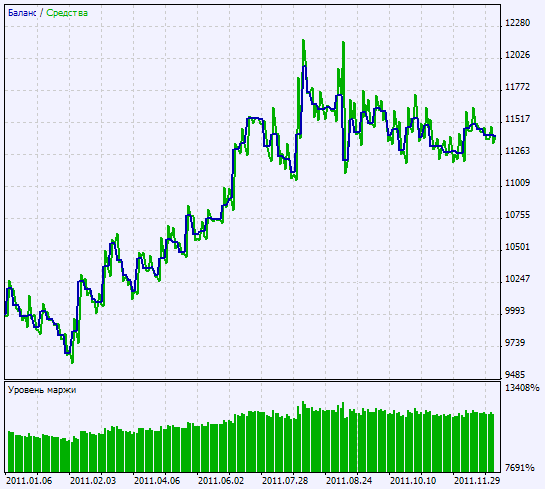This screenshot has height=489, width=545.
Task: Click the 10501 price axis value
Action: click(518, 247)
